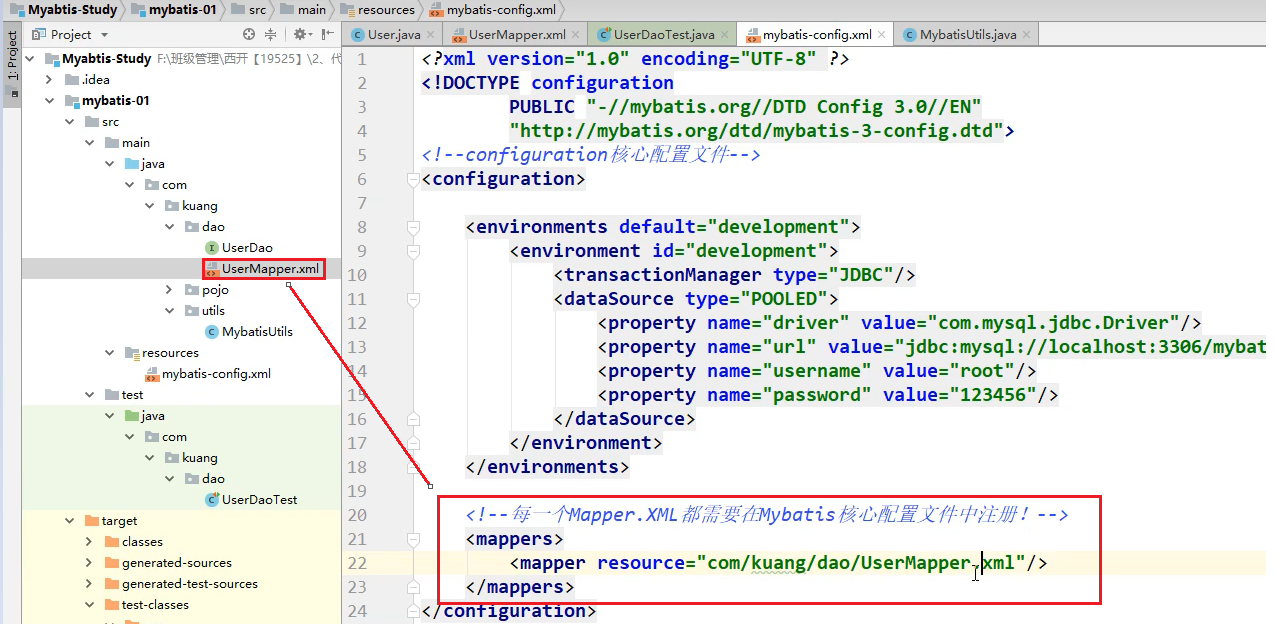Click the UserDao interface icon
The width and height of the screenshot is (1276, 624).
[x=211, y=248]
